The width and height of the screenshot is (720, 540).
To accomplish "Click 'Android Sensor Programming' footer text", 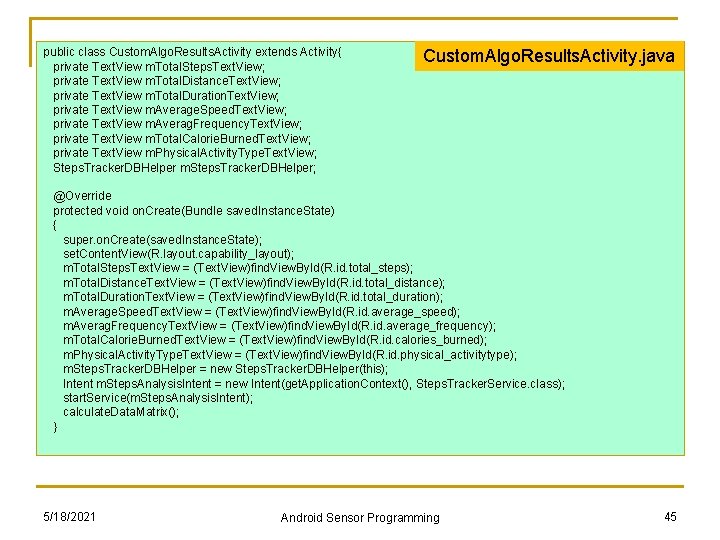I will coord(360,518).
